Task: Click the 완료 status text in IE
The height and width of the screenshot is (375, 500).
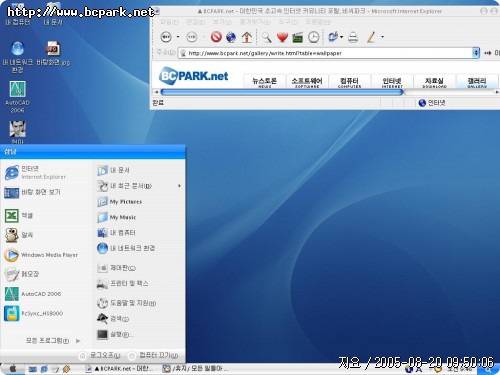Action: point(158,103)
